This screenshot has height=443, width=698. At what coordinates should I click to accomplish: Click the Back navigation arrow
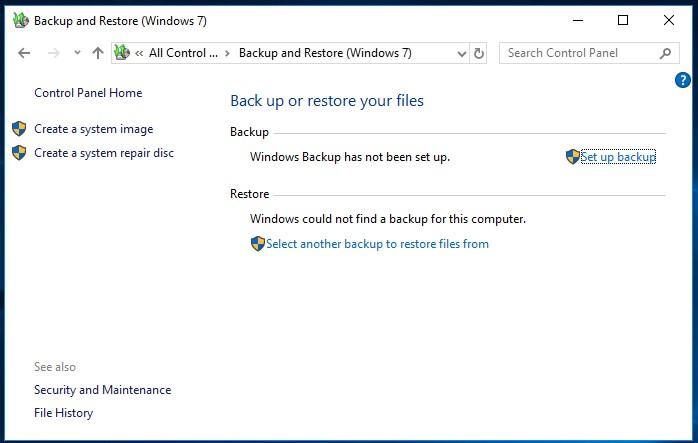pyautogui.click(x=24, y=53)
